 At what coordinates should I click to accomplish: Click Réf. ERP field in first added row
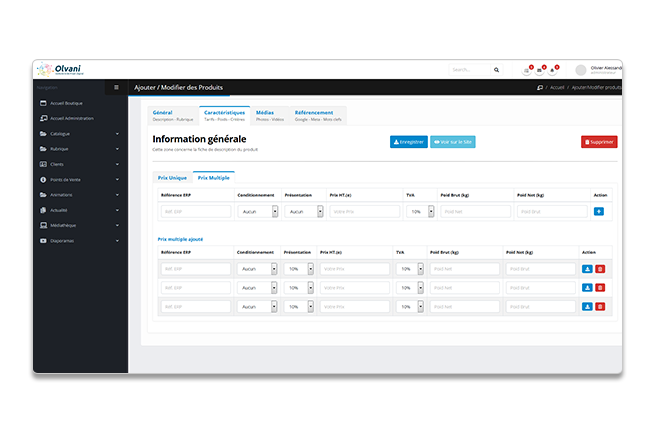(x=196, y=269)
